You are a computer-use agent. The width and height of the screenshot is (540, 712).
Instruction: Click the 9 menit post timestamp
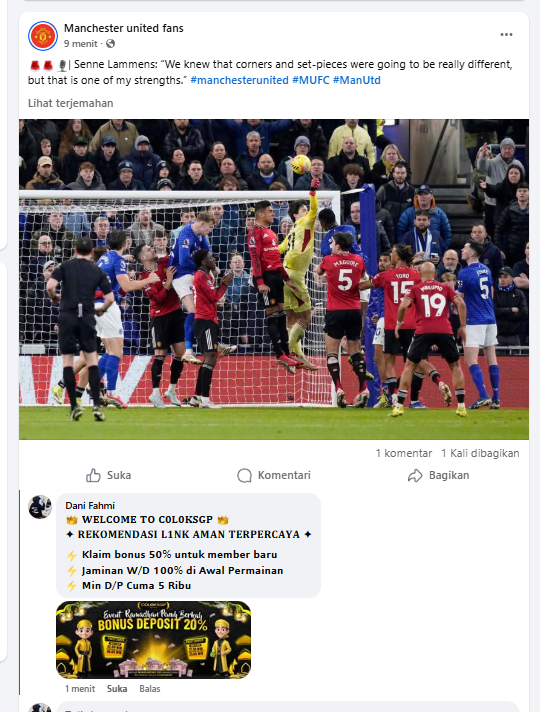[x=80, y=44]
